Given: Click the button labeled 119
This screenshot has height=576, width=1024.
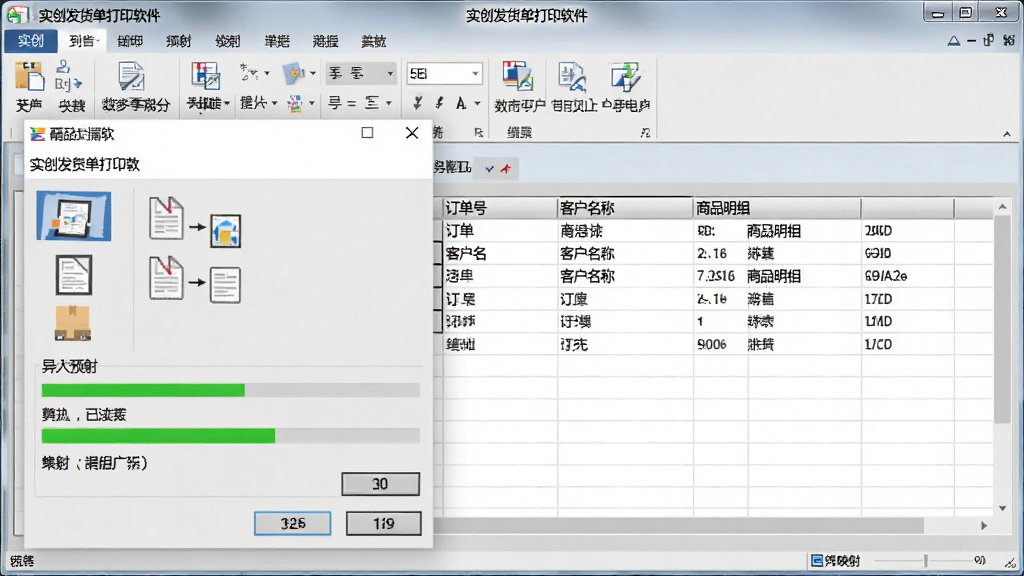Looking at the screenshot, I should pos(383,523).
